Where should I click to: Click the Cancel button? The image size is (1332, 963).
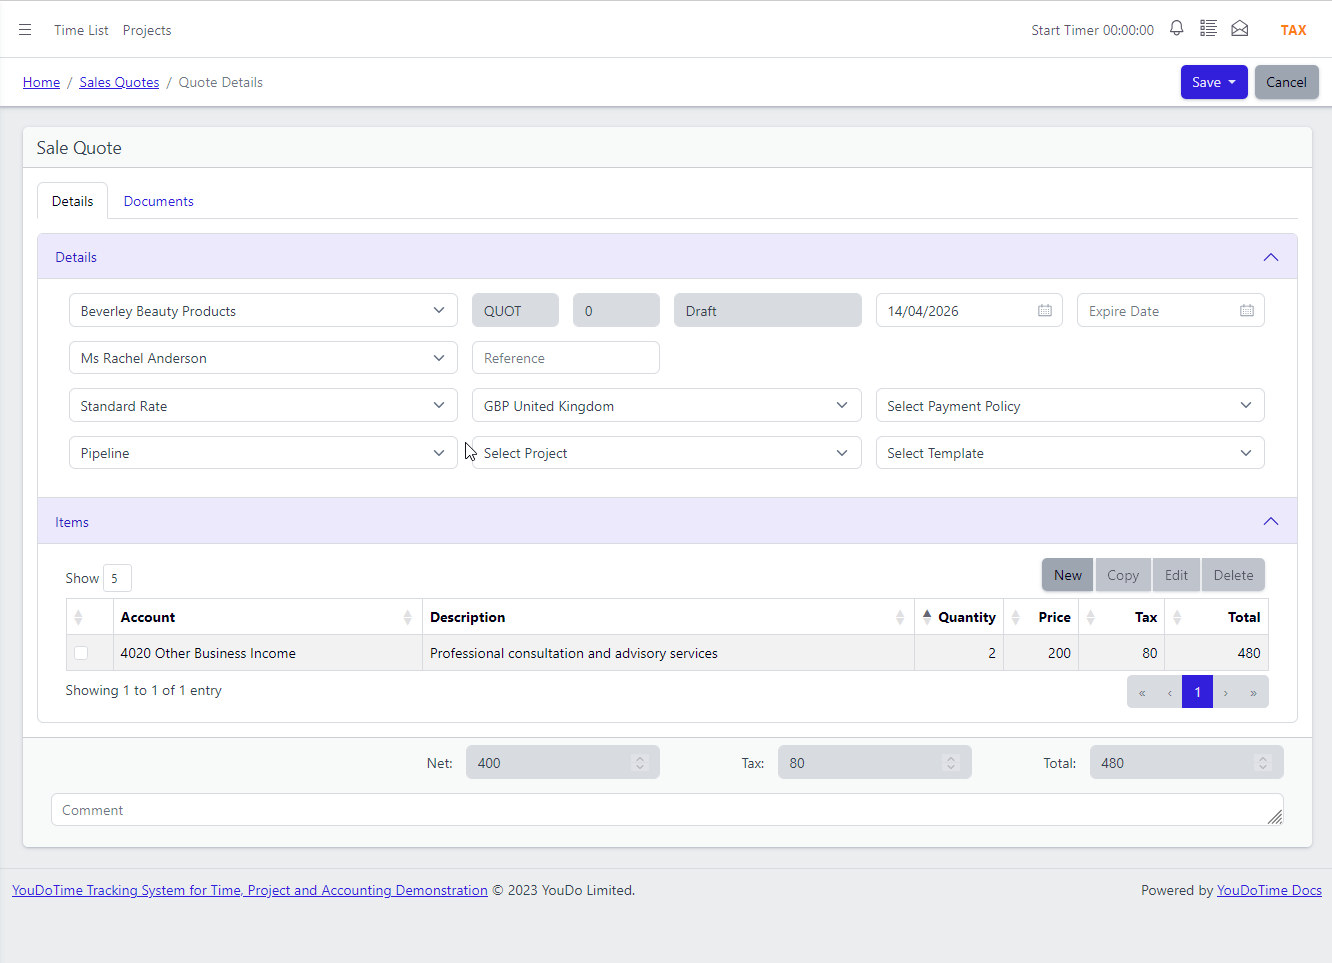tap(1286, 82)
